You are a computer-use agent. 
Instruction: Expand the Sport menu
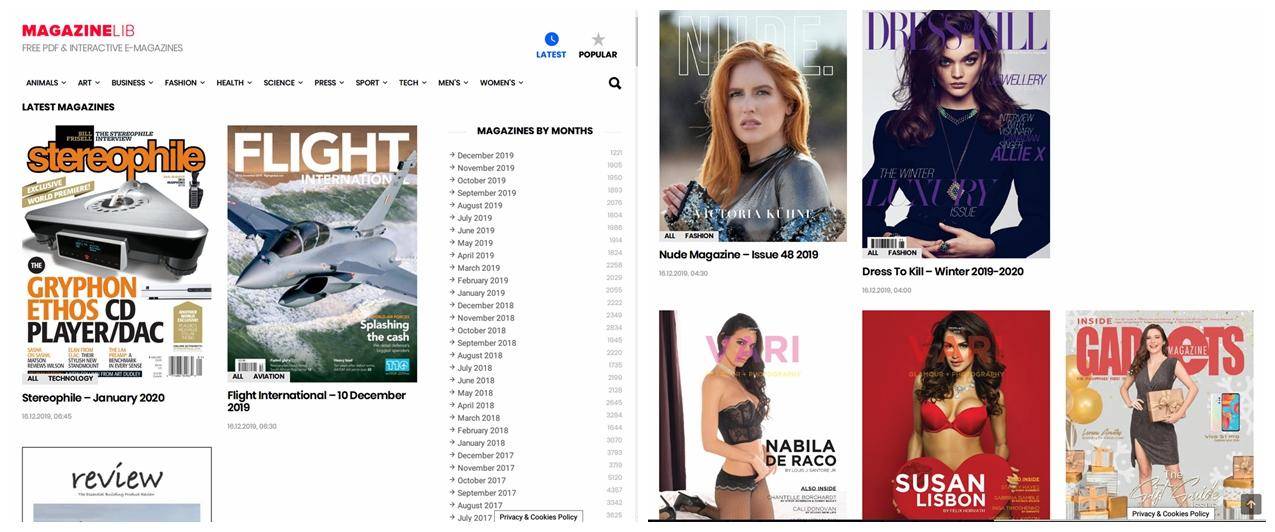371,83
